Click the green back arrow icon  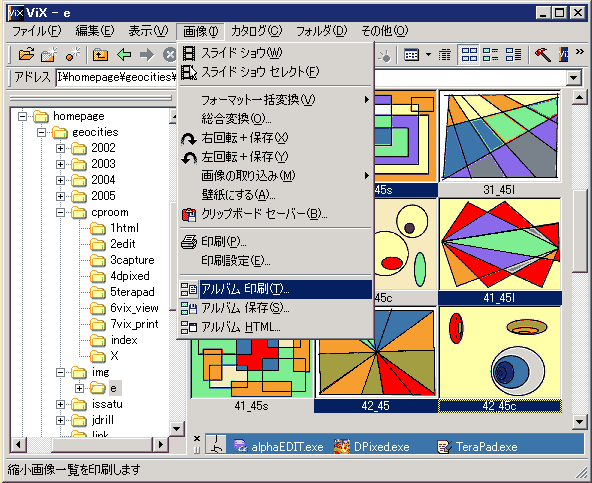(124, 55)
